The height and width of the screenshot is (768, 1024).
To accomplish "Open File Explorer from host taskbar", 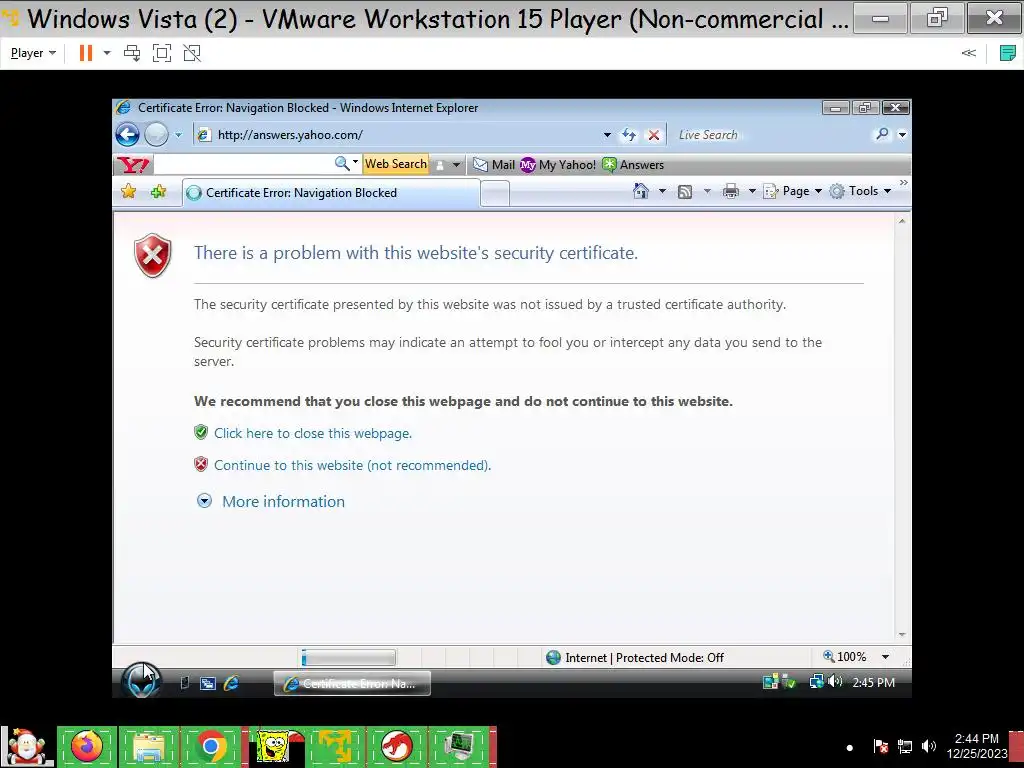I will click(149, 746).
